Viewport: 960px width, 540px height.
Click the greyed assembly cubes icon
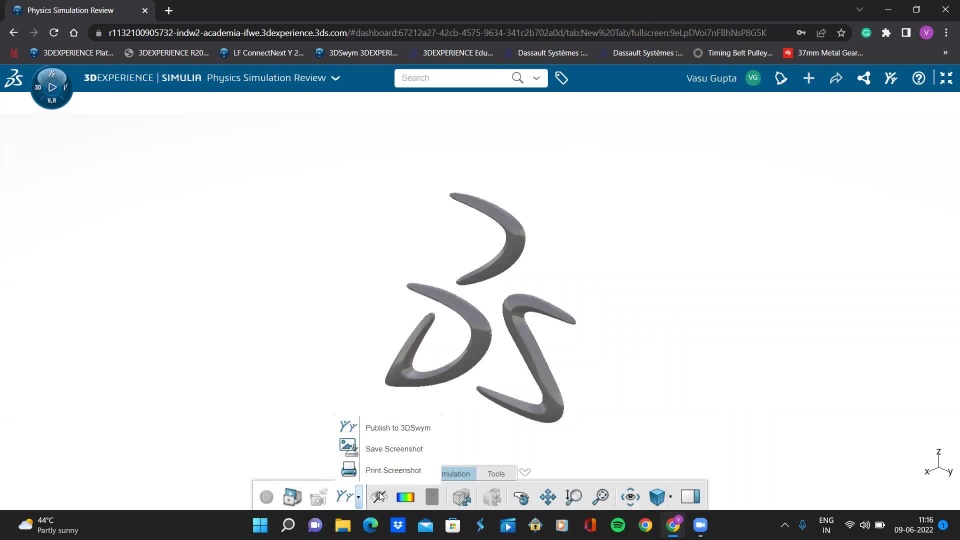click(492, 497)
